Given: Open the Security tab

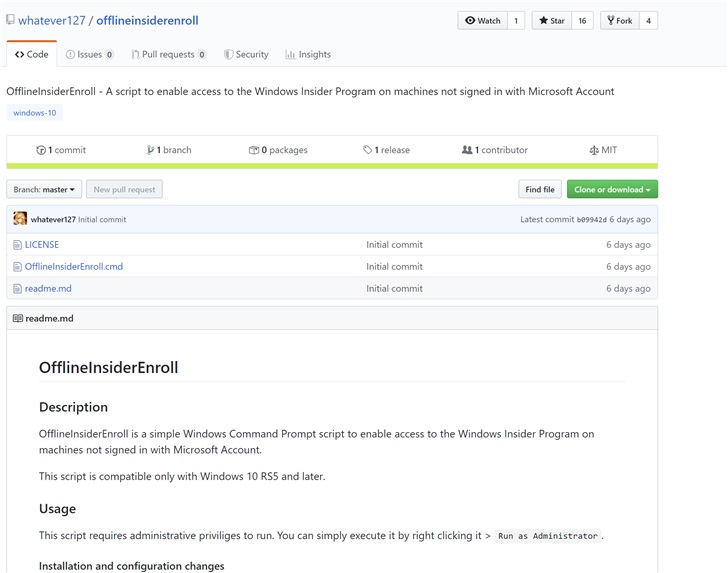Looking at the screenshot, I should coord(246,54).
